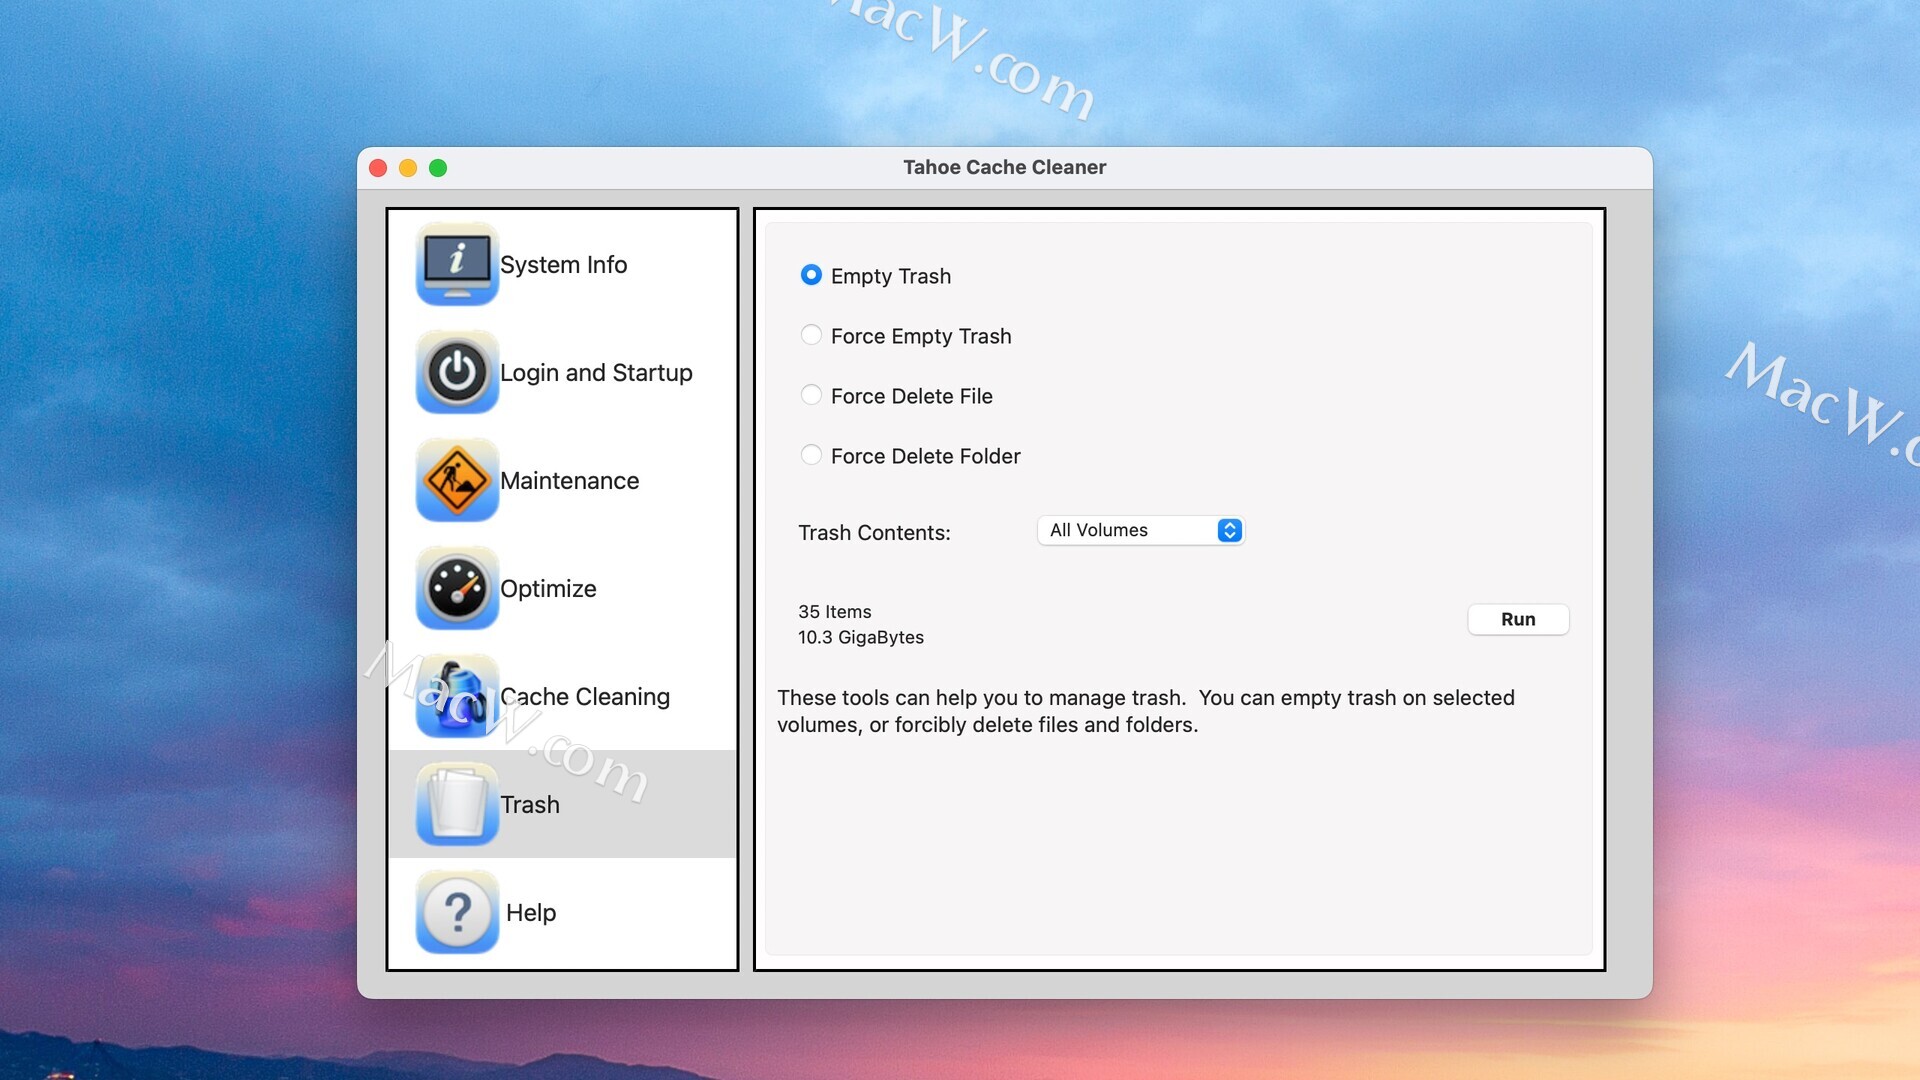Enable the Force Delete Folder option
The width and height of the screenshot is (1920, 1080).
point(811,455)
